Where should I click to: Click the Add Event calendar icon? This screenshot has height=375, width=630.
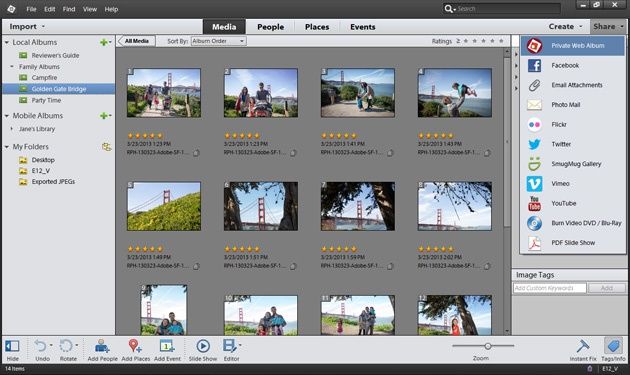click(x=167, y=346)
